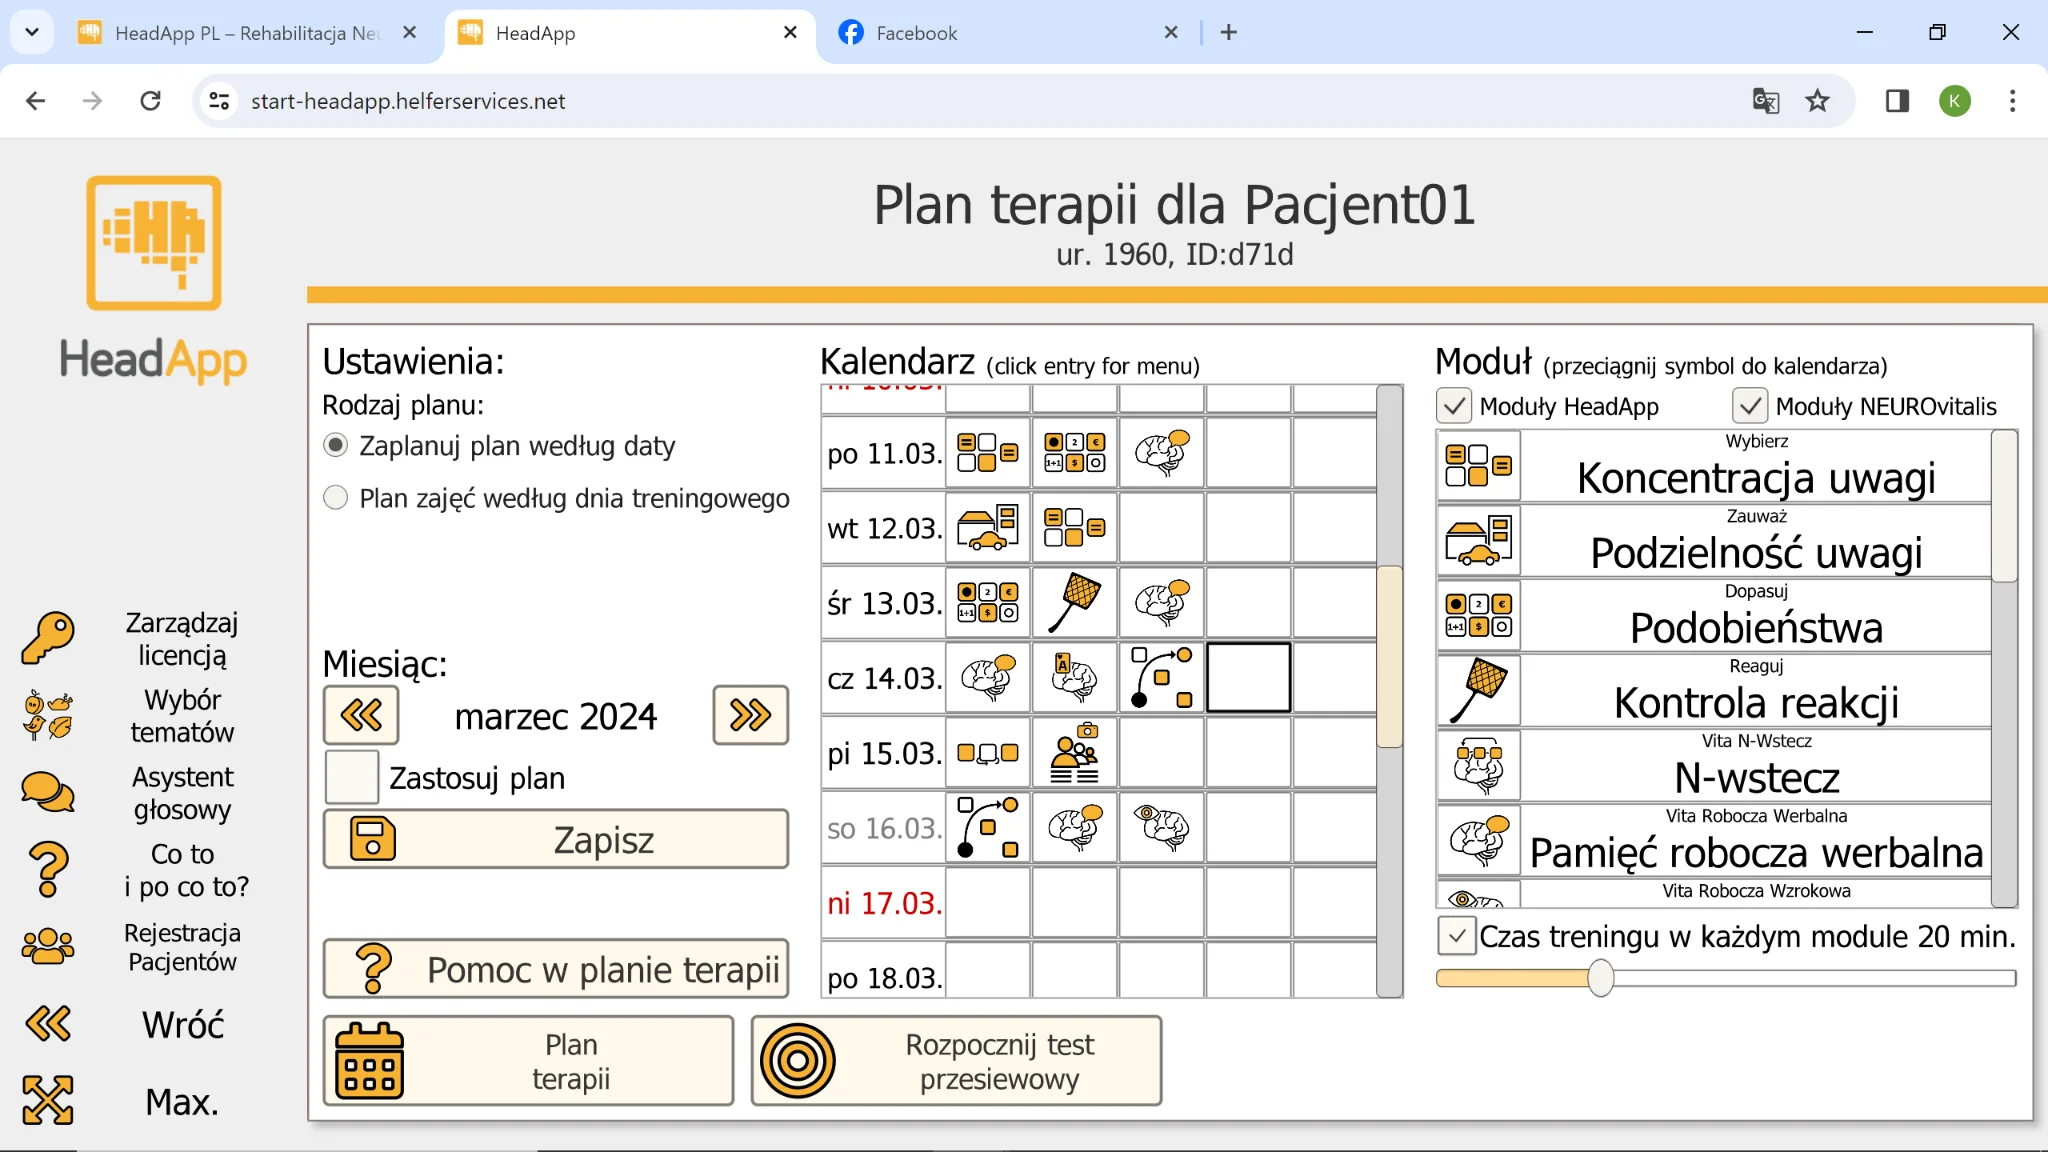The width and height of the screenshot is (2048, 1152).
Task: Reload the page
Action: 150,101
